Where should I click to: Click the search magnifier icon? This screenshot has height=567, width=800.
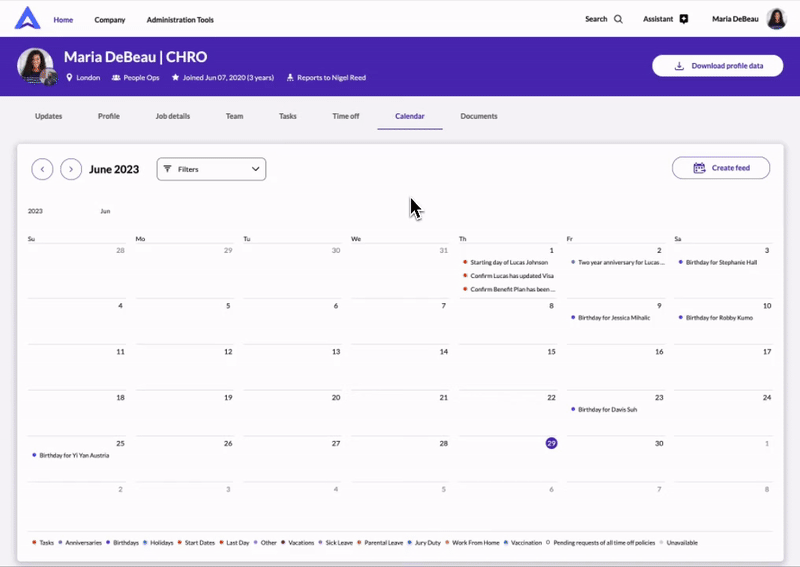[x=618, y=19]
